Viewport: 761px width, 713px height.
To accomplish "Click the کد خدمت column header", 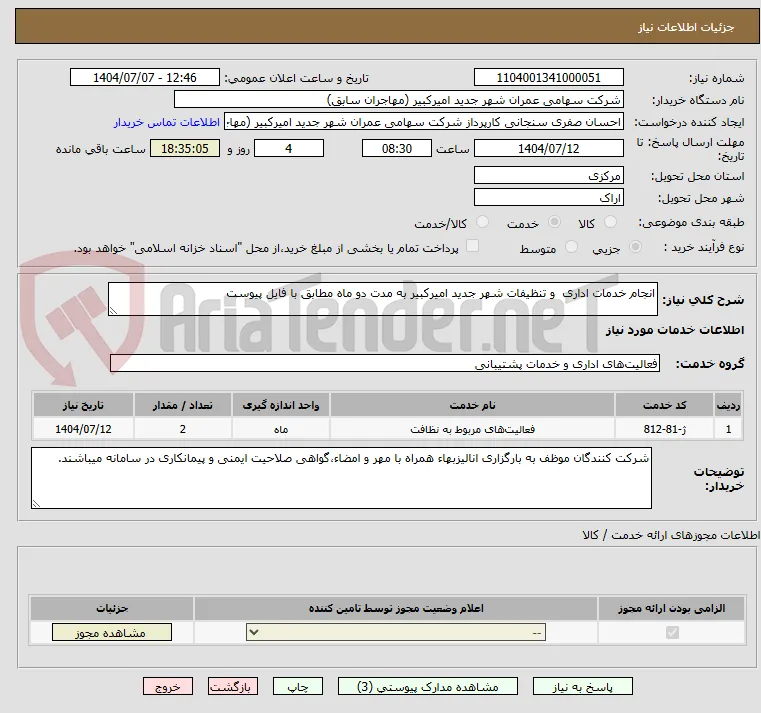I will (664, 405).
